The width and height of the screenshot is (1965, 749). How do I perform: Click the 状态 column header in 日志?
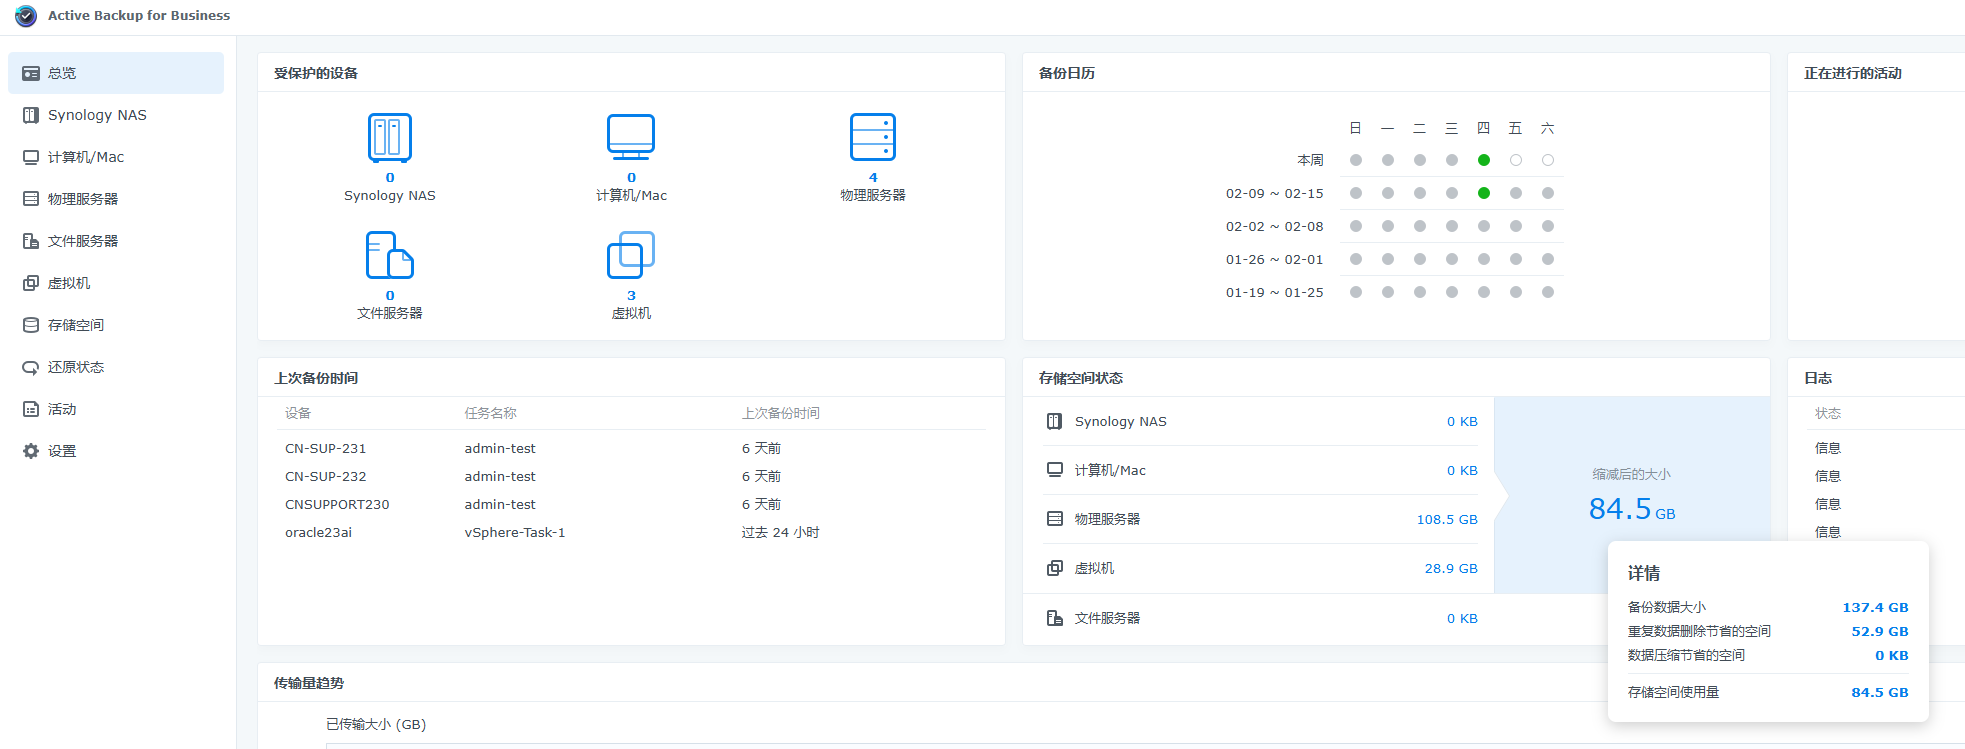[1828, 413]
